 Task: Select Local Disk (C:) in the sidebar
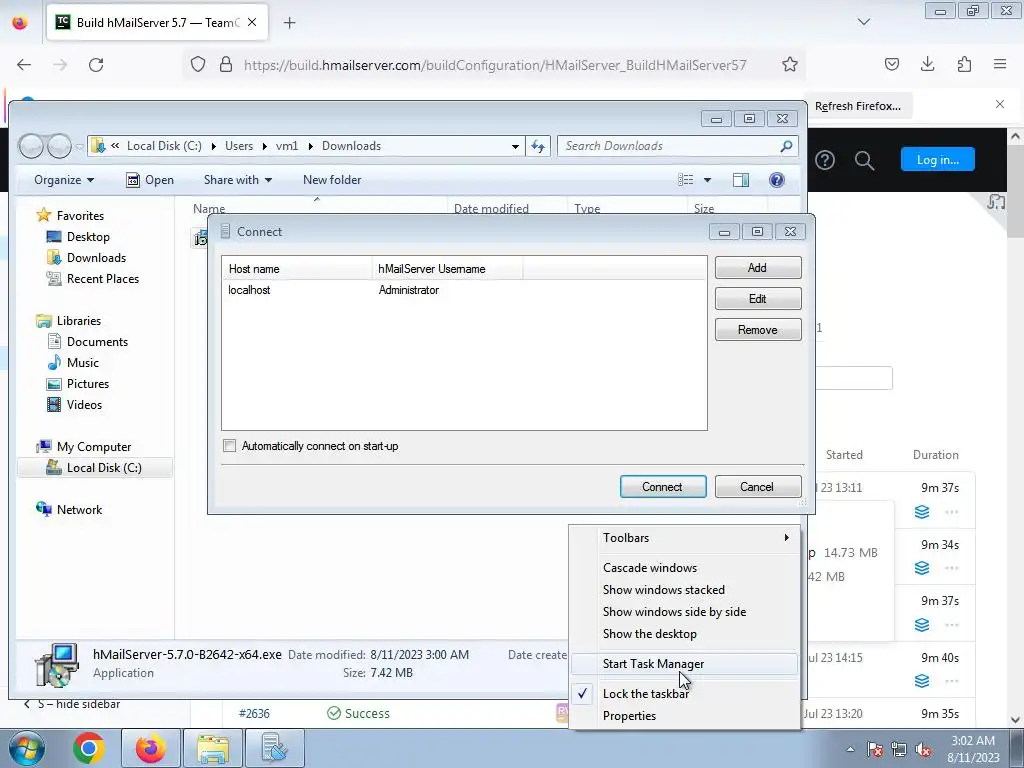pos(93,468)
